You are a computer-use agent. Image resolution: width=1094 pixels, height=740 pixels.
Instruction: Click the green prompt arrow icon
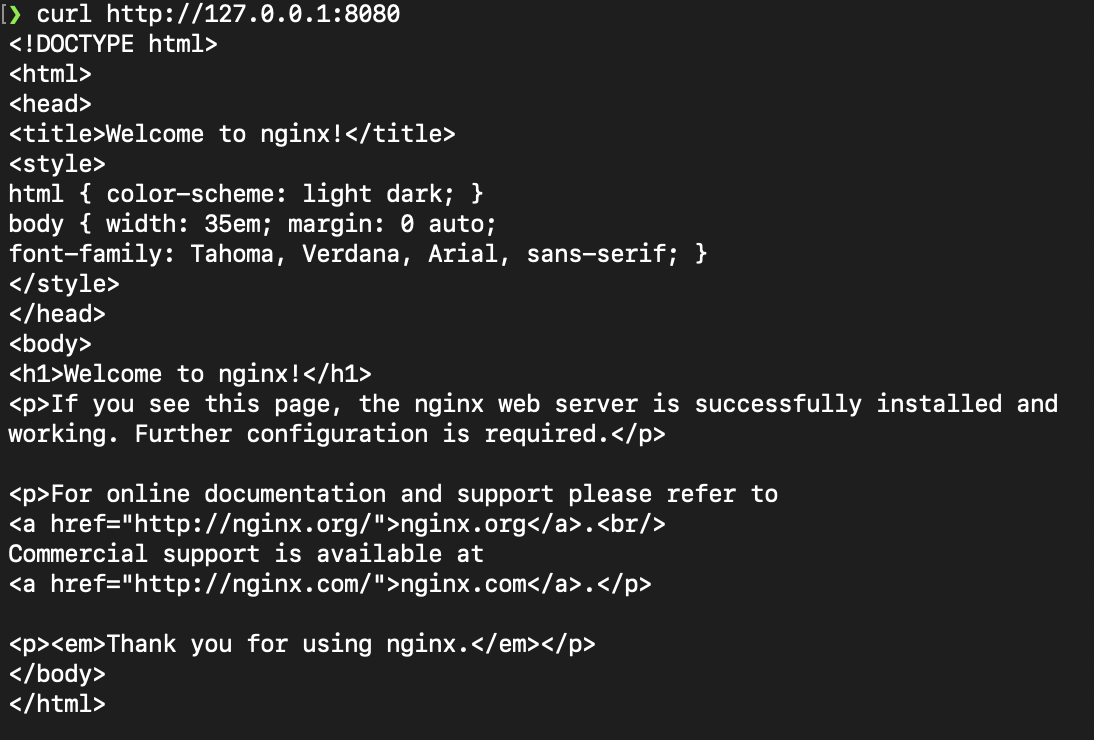point(15,14)
